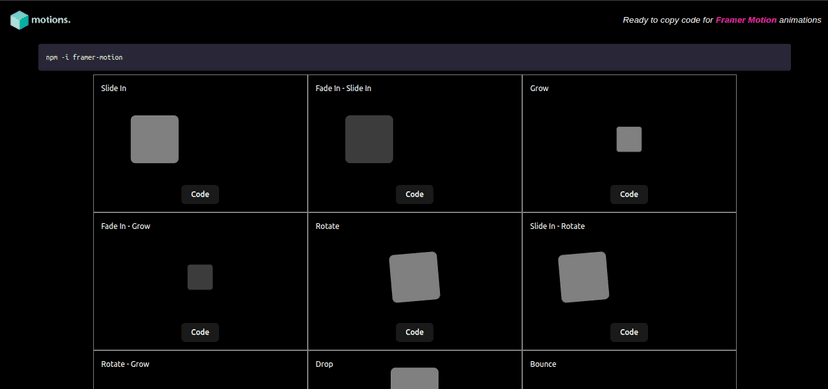This screenshot has width=828, height=389.
Task: Select the Bounce card title
Action: pyautogui.click(x=543, y=364)
